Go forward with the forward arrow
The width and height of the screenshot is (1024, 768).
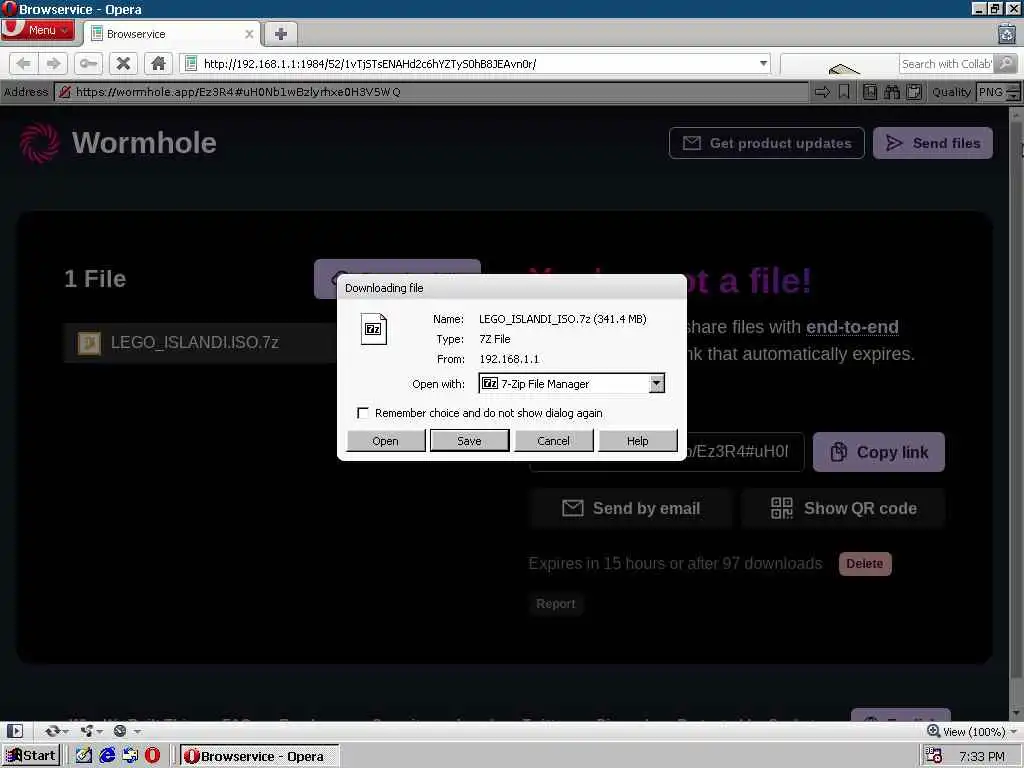(x=53, y=63)
